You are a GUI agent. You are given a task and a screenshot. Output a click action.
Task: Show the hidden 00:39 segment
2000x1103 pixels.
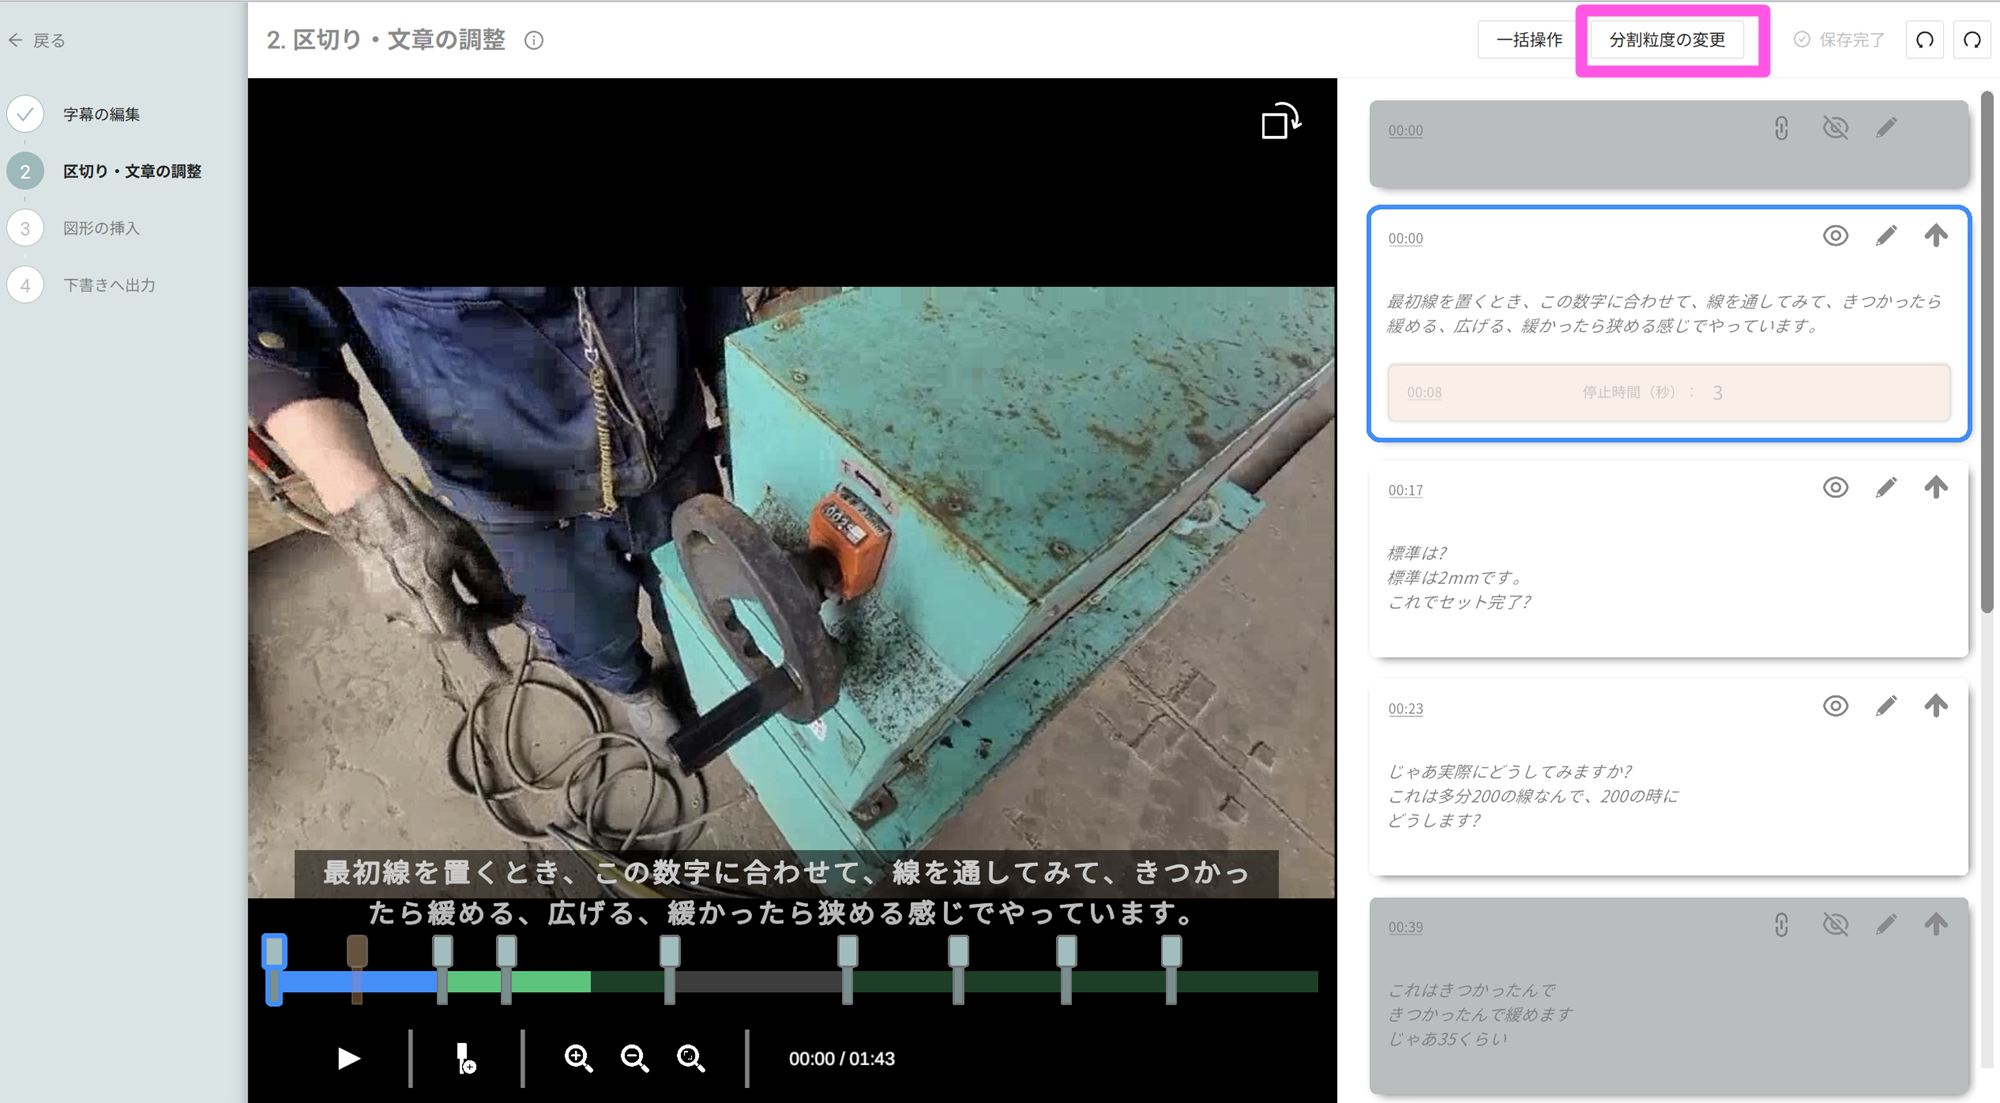(1835, 925)
